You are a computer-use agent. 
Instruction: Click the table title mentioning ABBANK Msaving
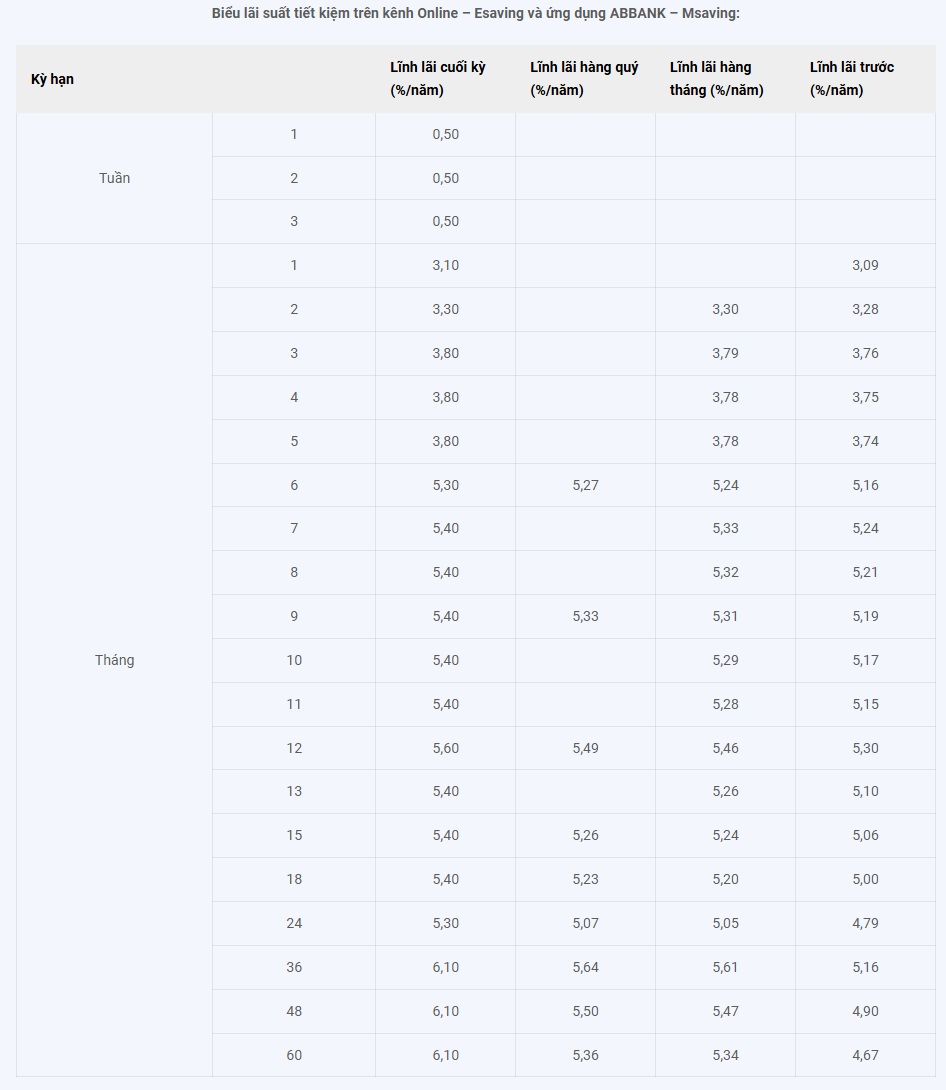click(475, 13)
